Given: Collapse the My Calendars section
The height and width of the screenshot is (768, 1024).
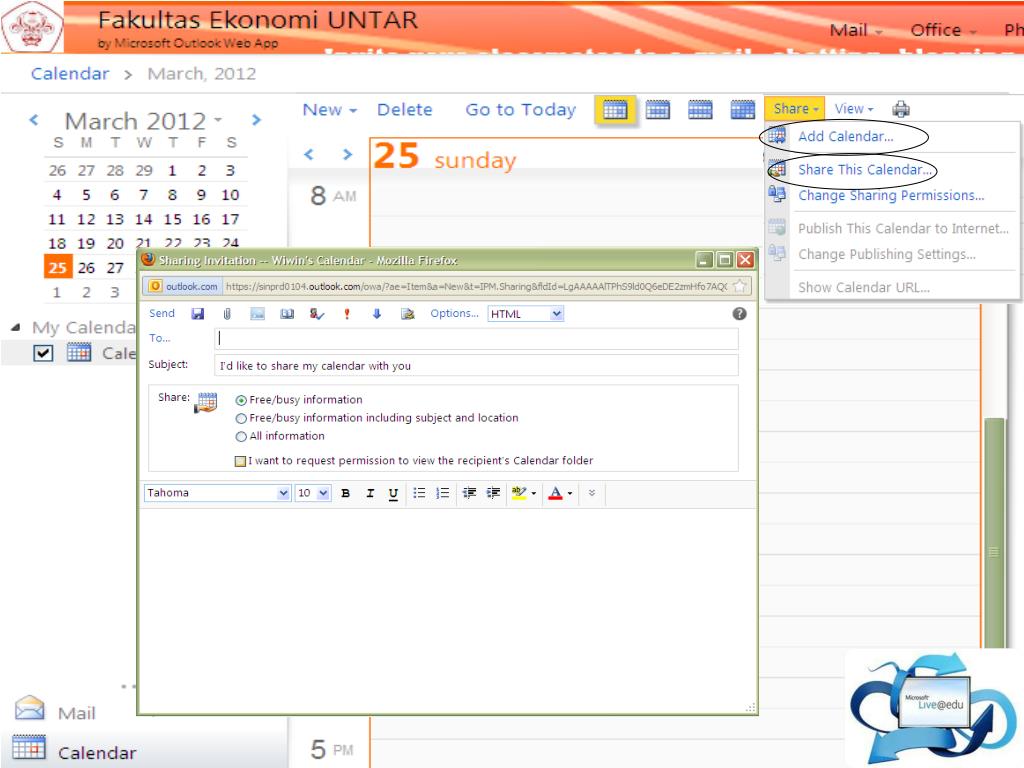Looking at the screenshot, I should click(16, 327).
